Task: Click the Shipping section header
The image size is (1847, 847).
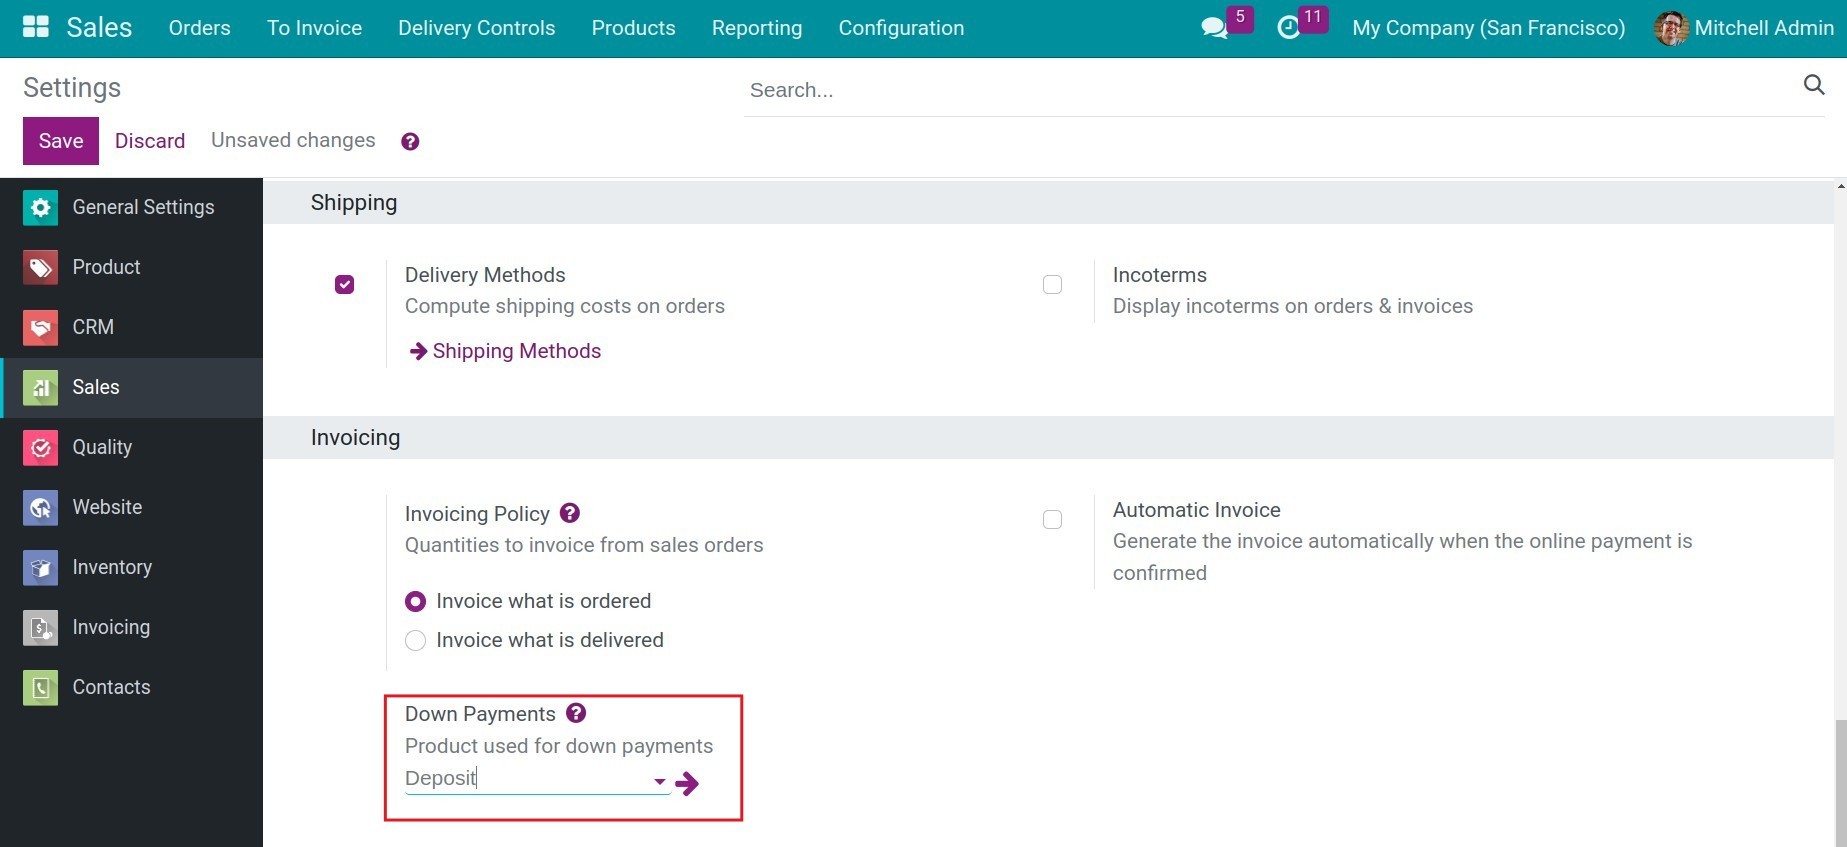Action: click(x=1048, y=203)
